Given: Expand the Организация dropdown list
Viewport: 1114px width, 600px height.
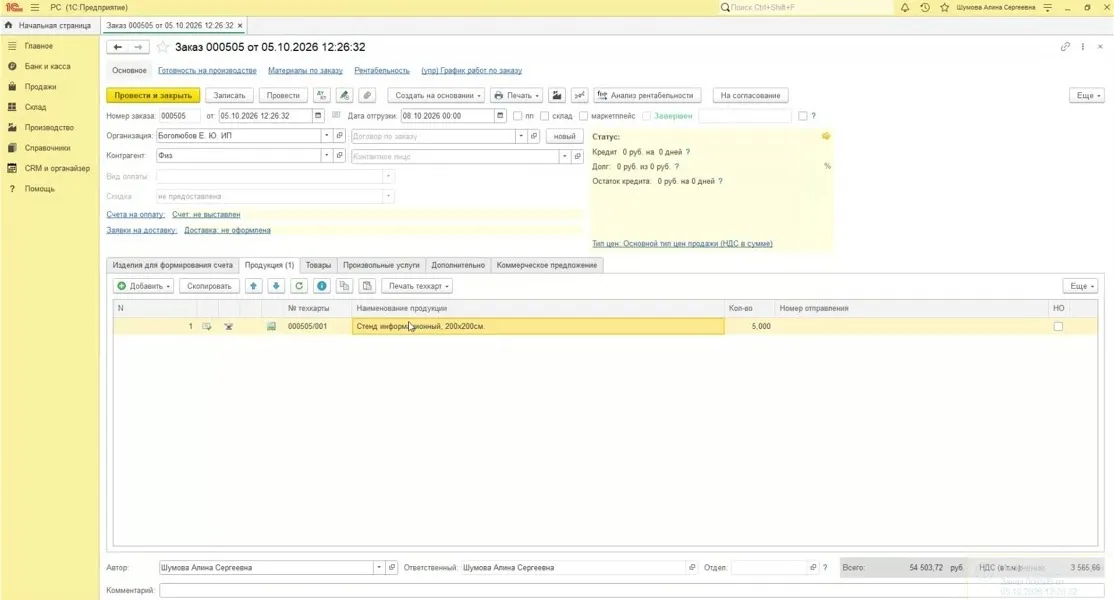Looking at the screenshot, I should click(x=327, y=136).
